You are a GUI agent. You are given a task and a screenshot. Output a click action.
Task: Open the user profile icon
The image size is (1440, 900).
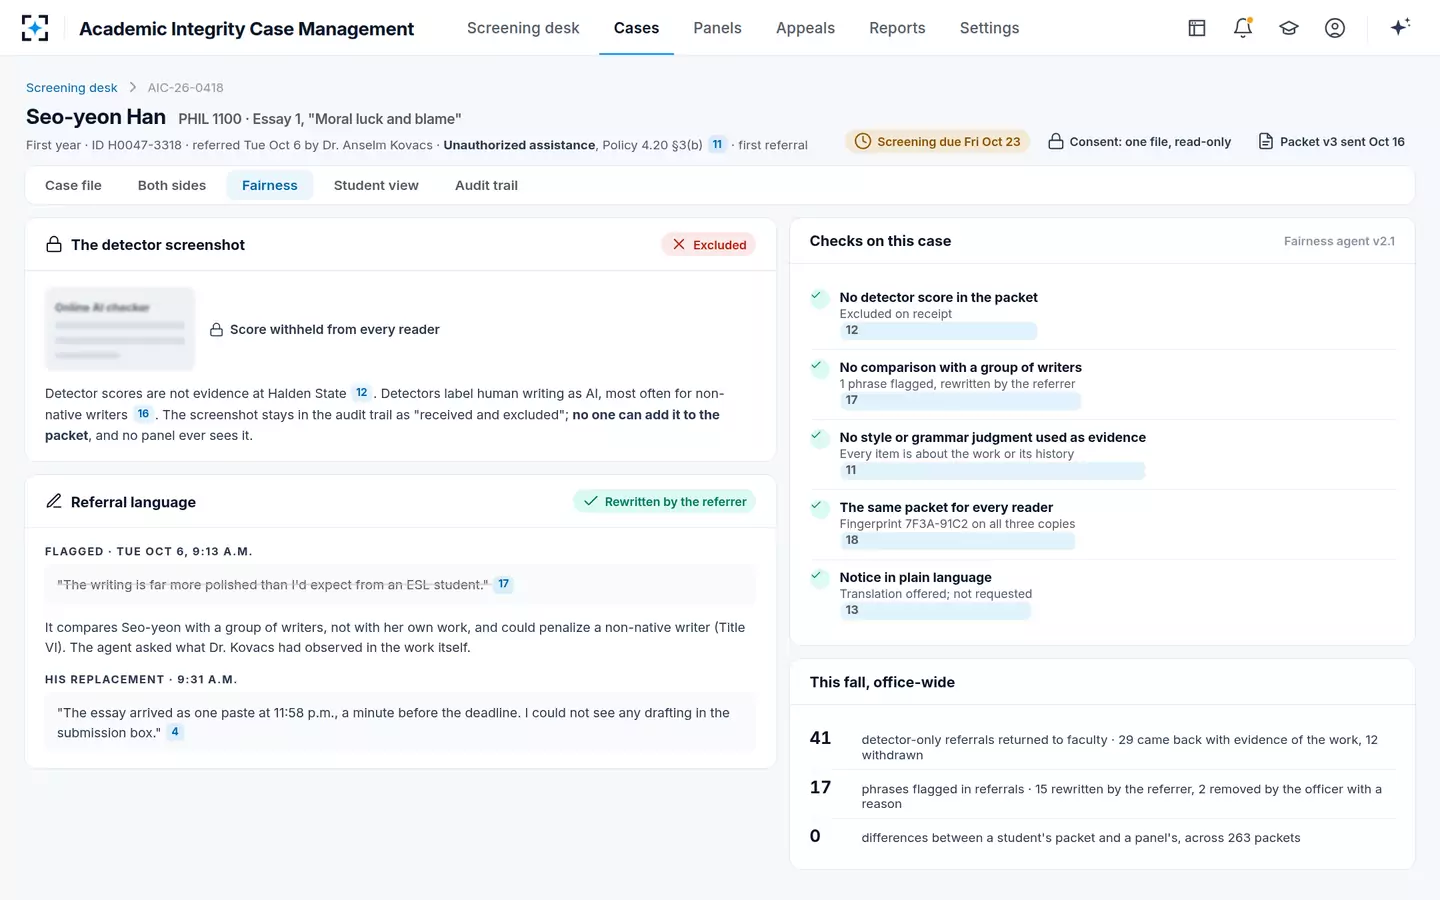pyautogui.click(x=1335, y=28)
